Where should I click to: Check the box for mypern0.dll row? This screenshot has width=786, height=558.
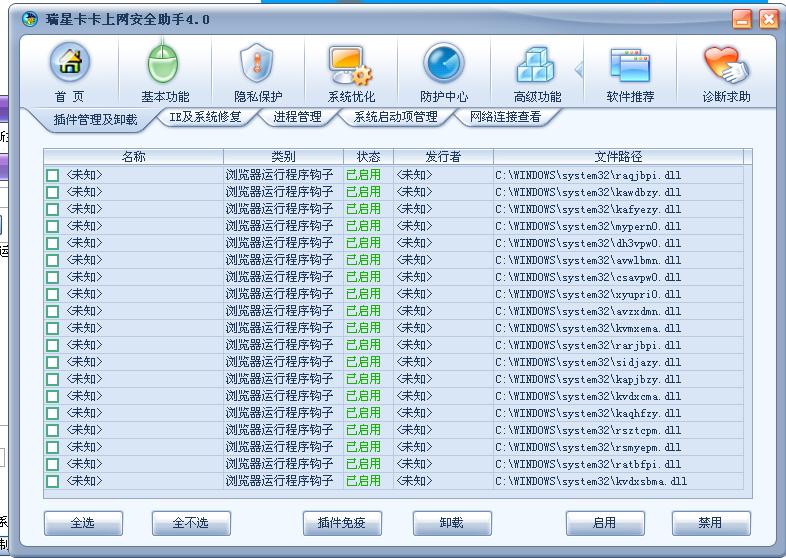(52, 226)
